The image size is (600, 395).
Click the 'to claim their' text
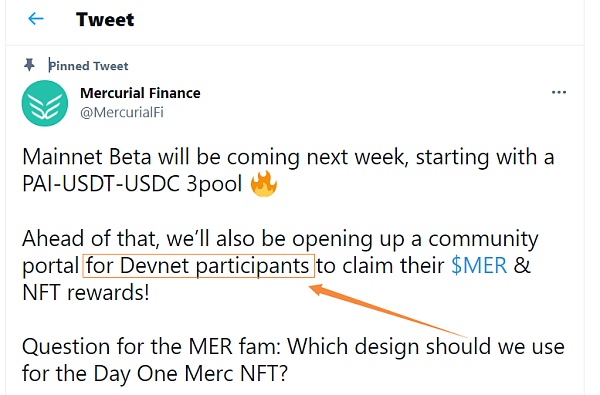click(x=380, y=266)
